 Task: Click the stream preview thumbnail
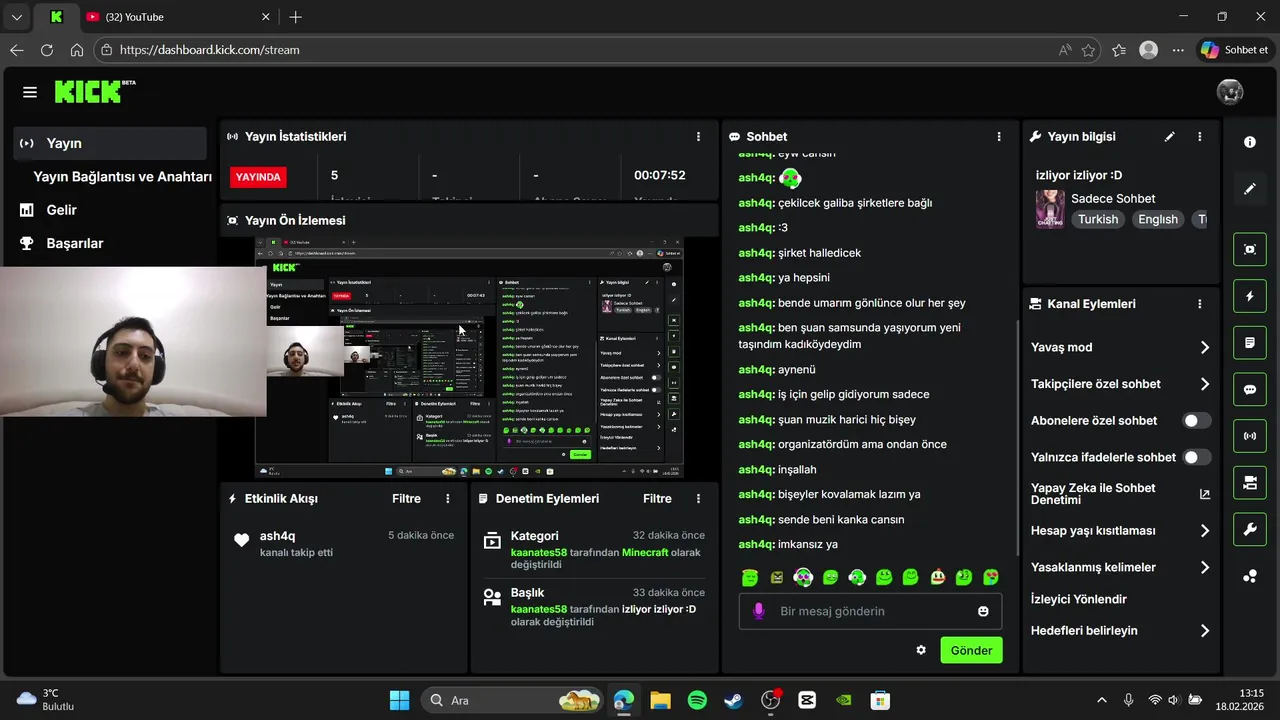pos(469,358)
